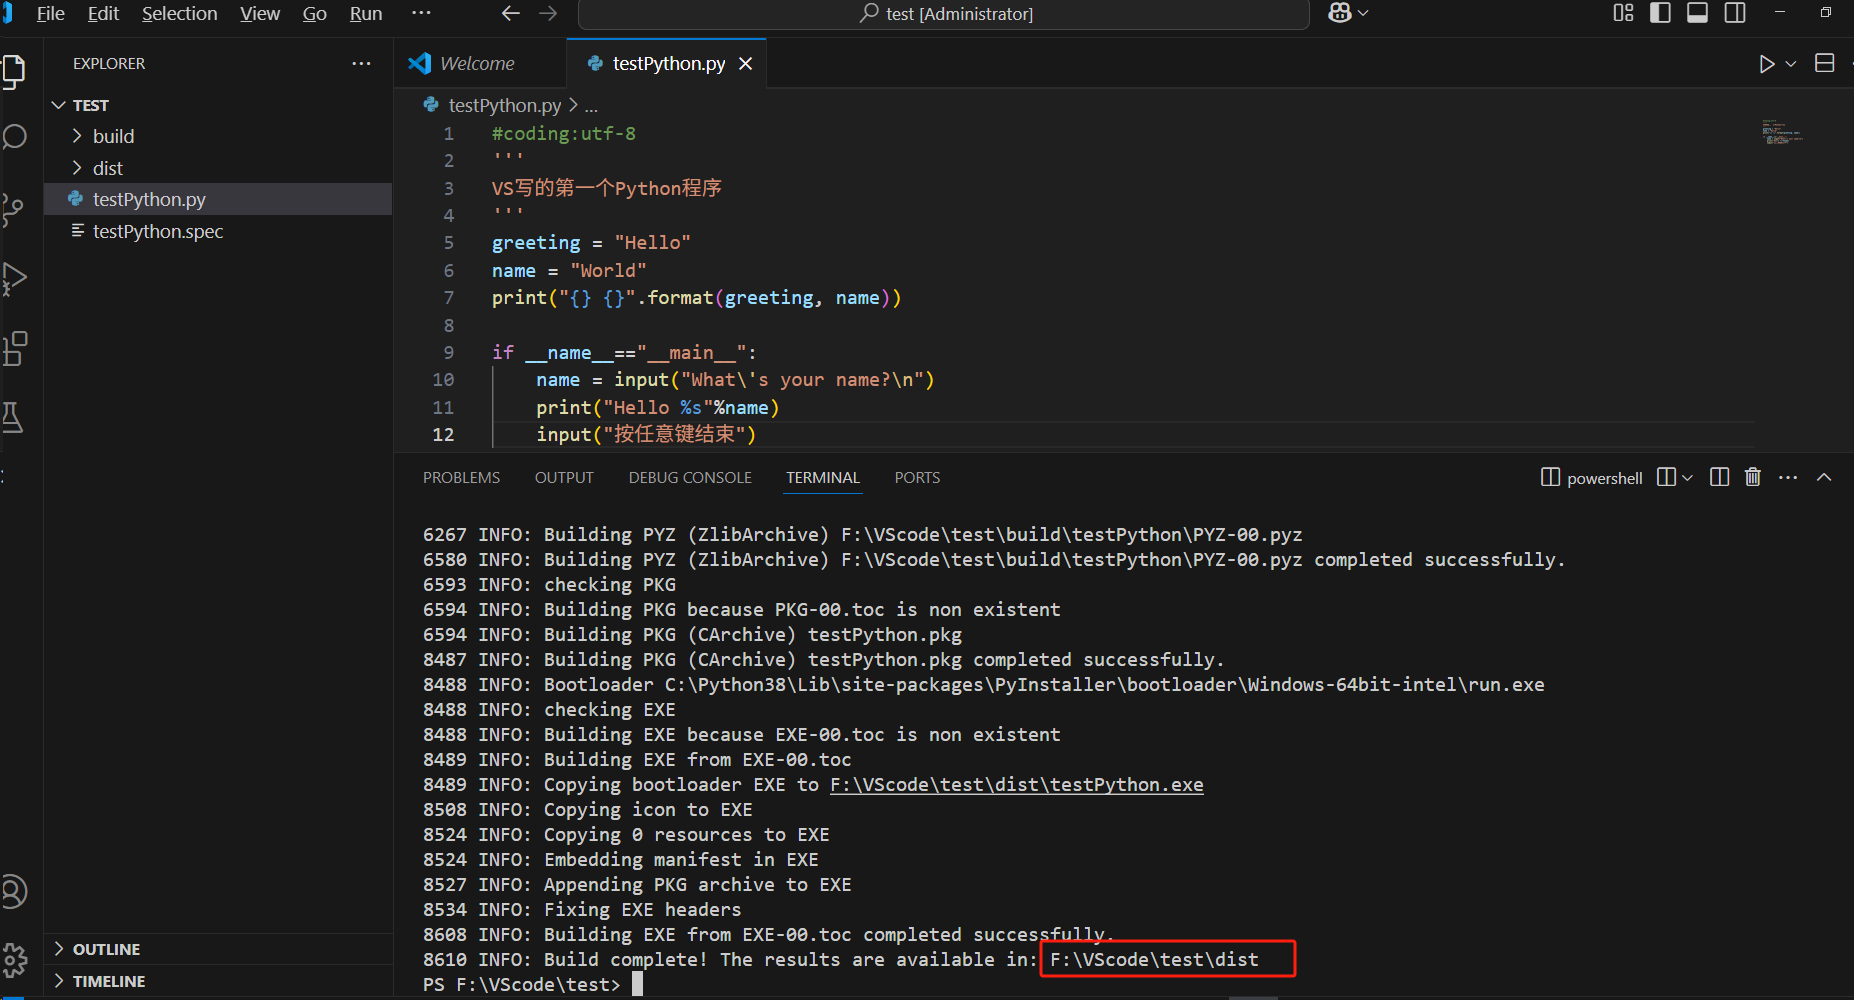Image resolution: width=1854 pixels, height=1000 pixels.
Task: Select the testPython.py editor tab
Action: (x=668, y=63)
